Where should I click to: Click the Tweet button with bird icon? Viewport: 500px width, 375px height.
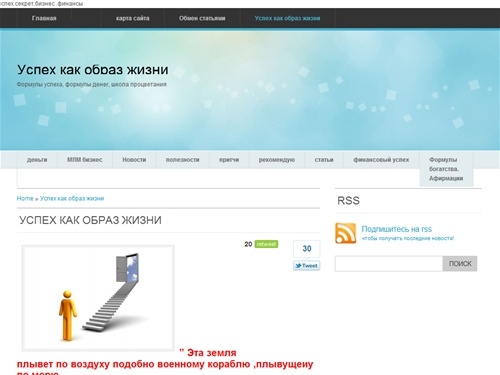[307, 266]
